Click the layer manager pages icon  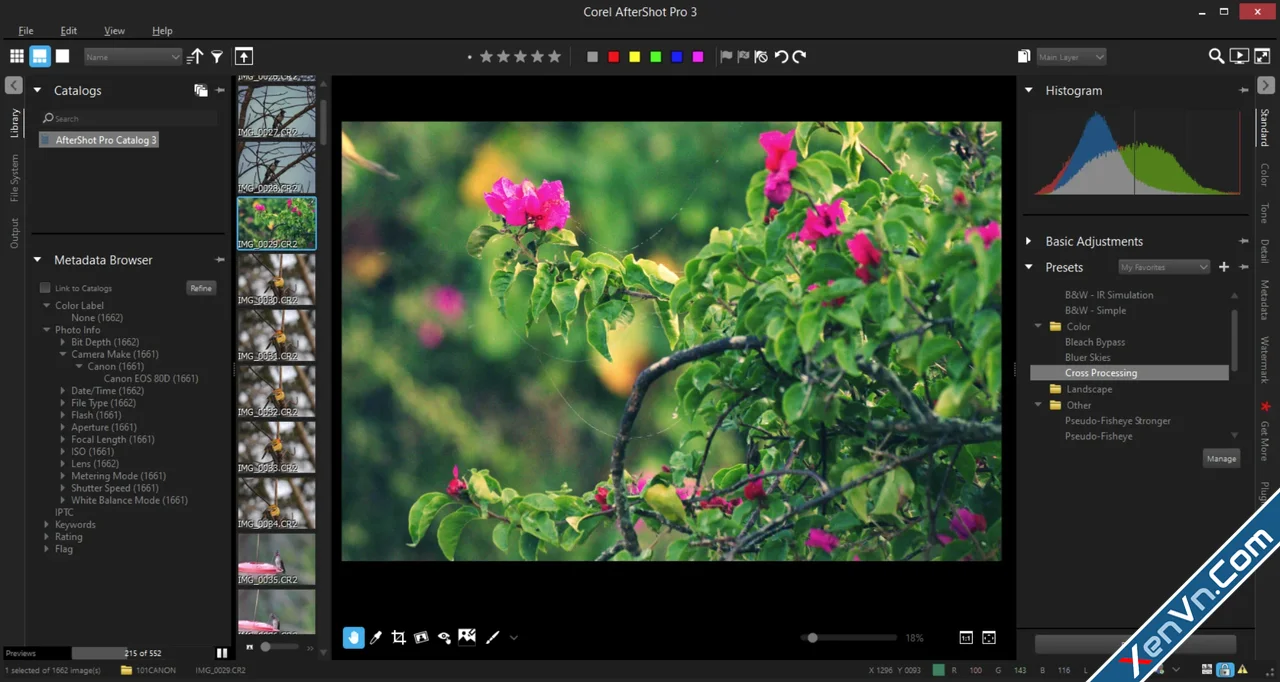click(1024, 57)
